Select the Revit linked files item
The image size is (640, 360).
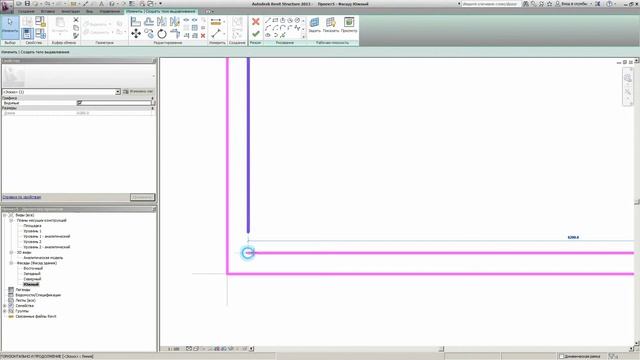coord(36,316)
